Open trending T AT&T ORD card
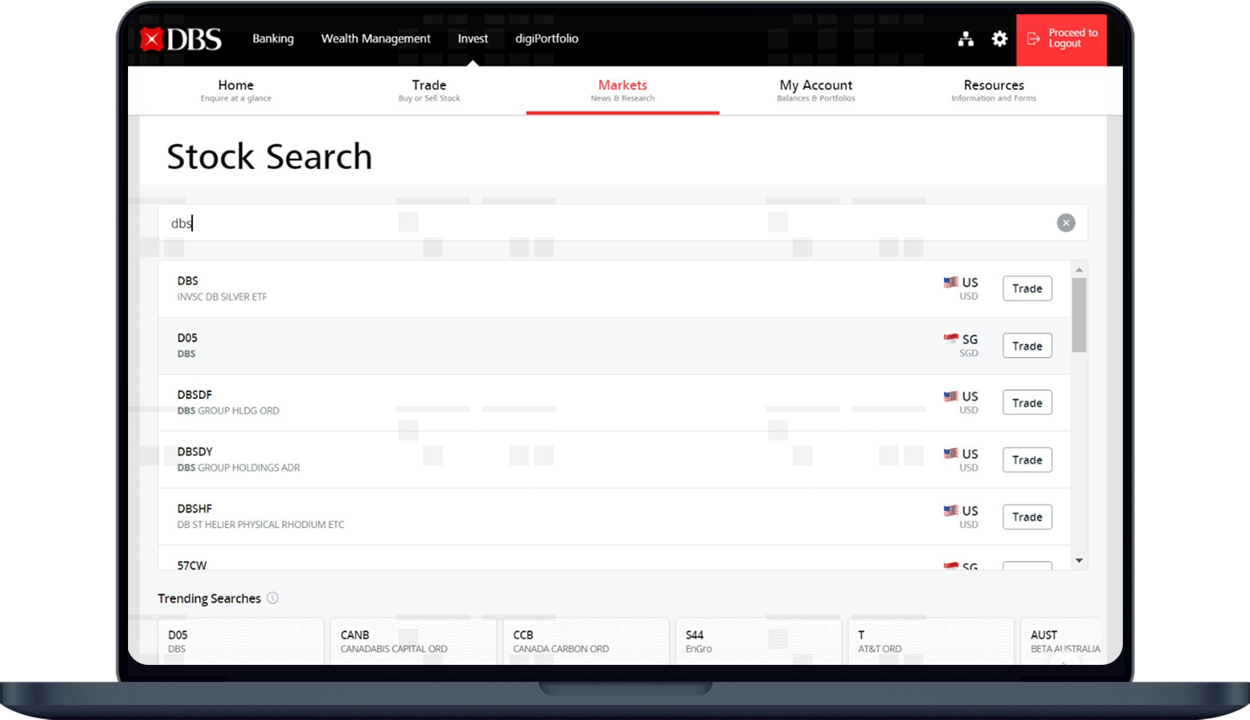This screenshot has height=720, width=1250. coord(931,641)
